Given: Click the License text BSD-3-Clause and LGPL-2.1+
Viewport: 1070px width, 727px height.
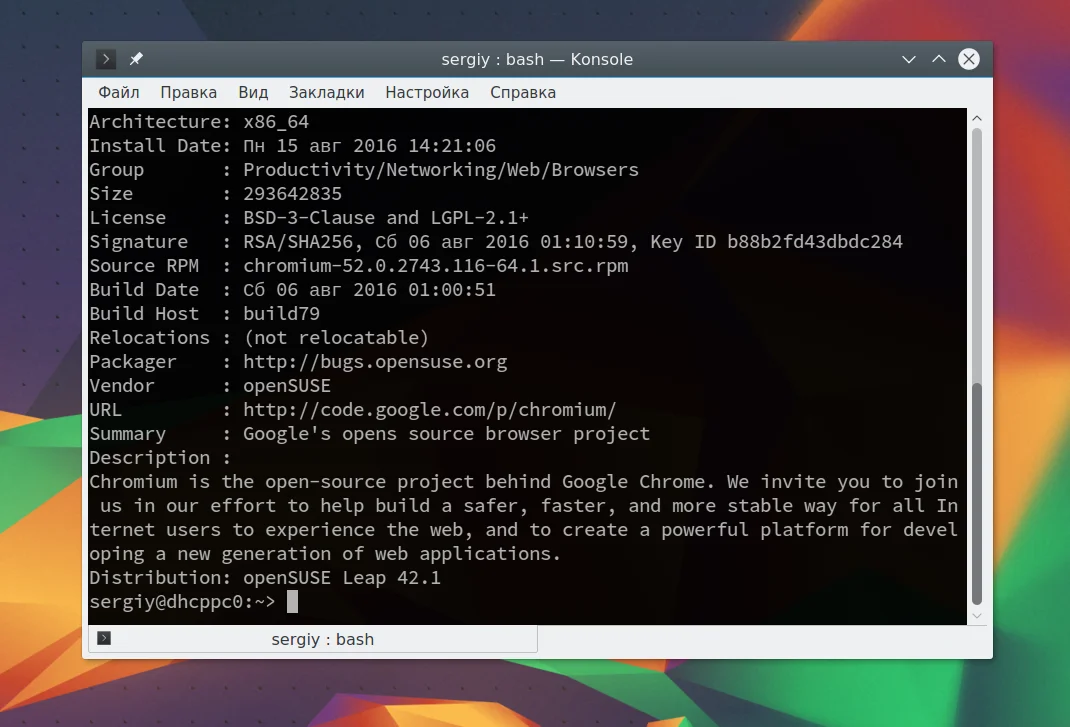Looking at the screenshot, I should pyautogui.click(x=386, y=218).
